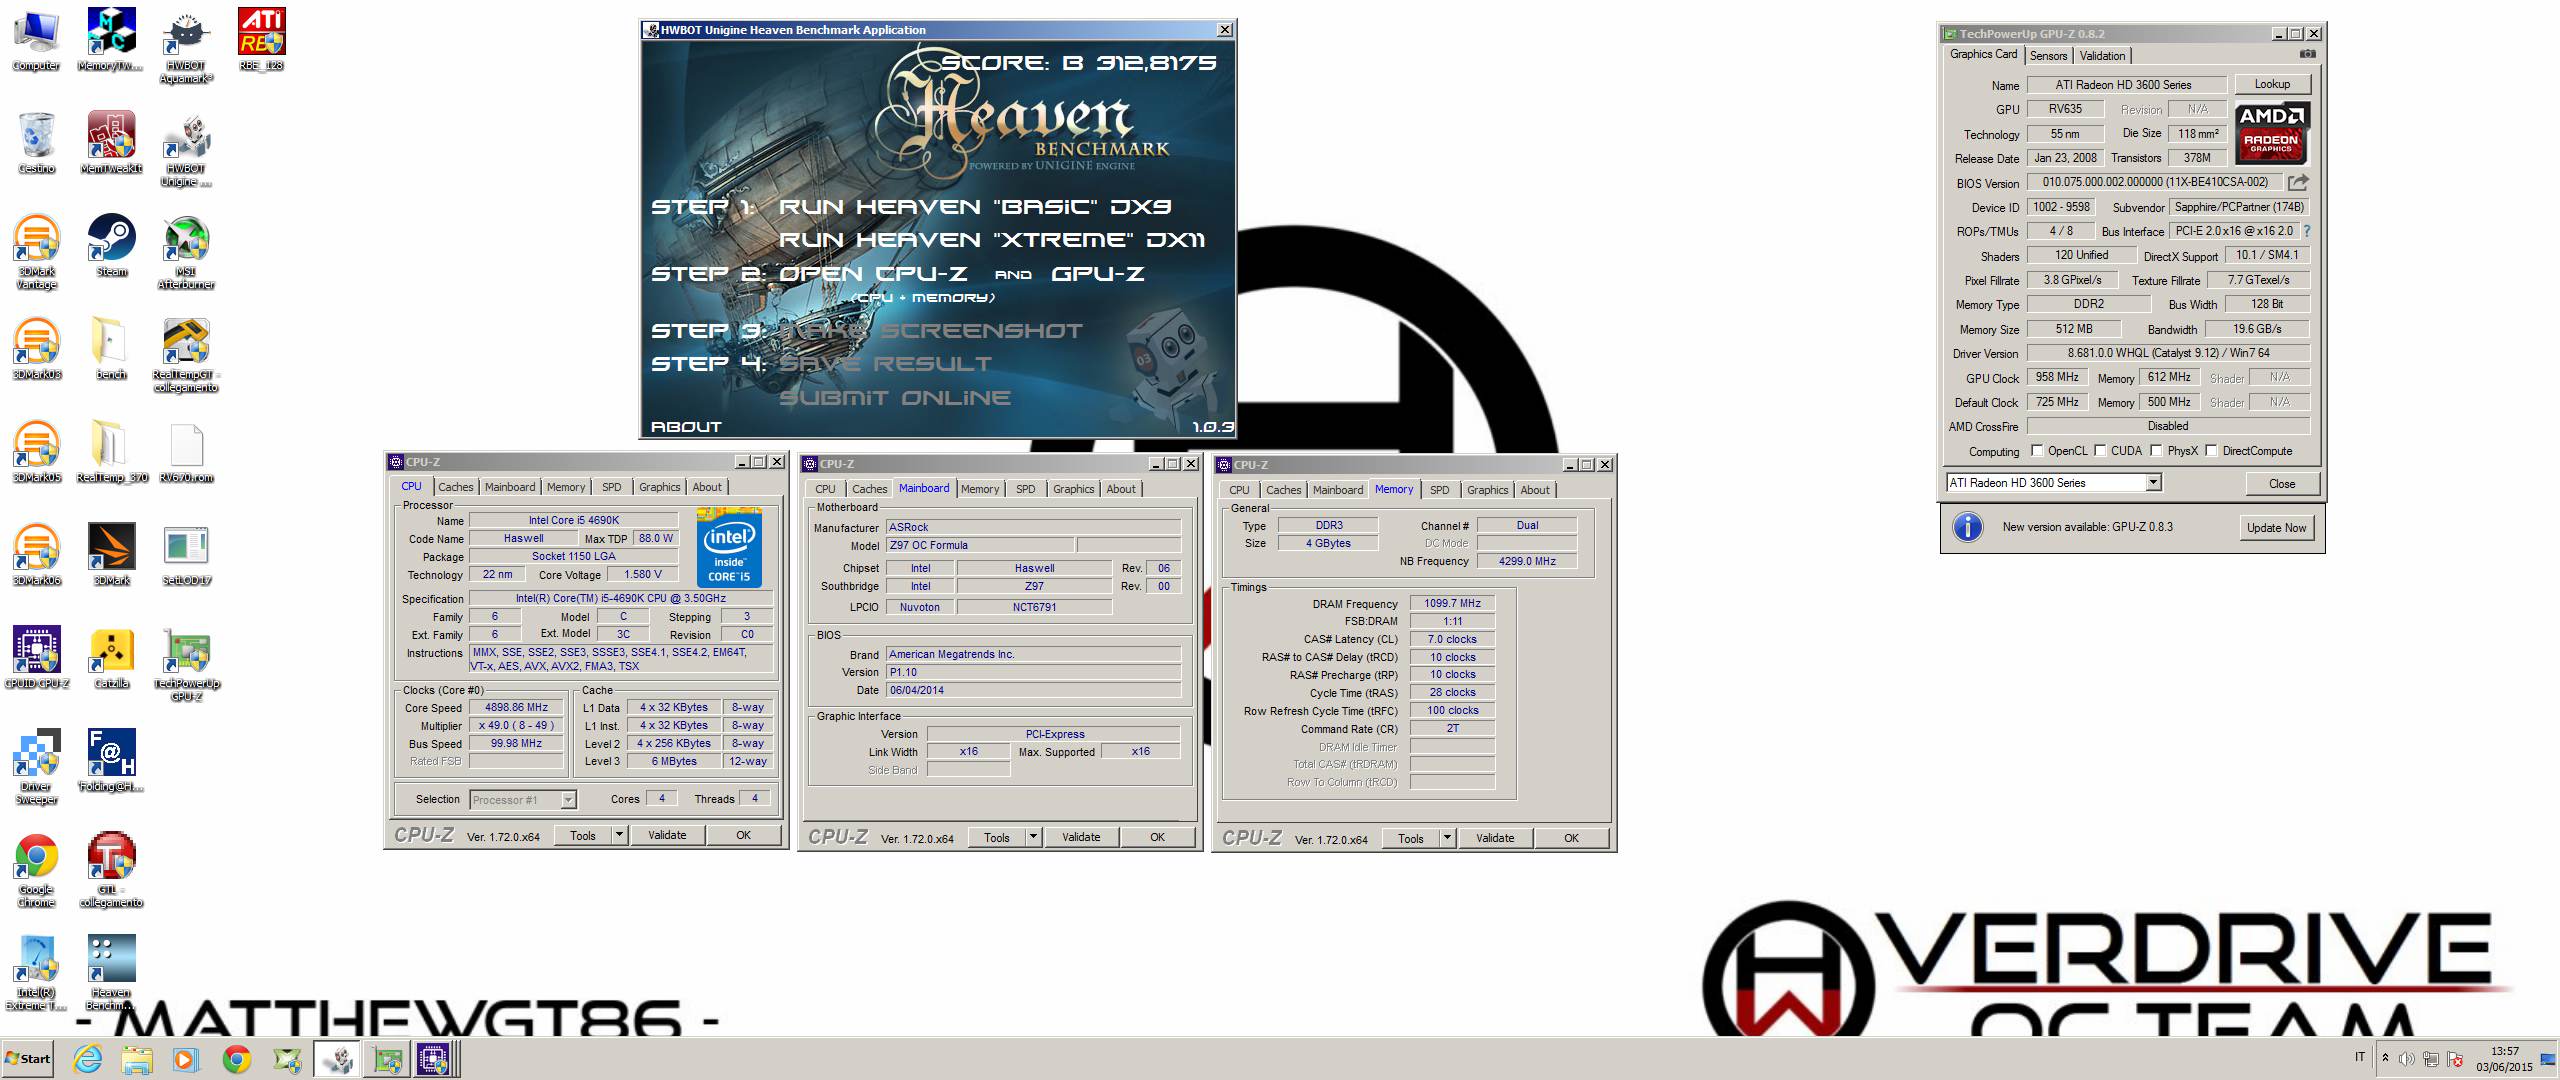Screen dimensions: 2560x1080
Task: Open the bench folder on desktop
Action: [111, 349]
